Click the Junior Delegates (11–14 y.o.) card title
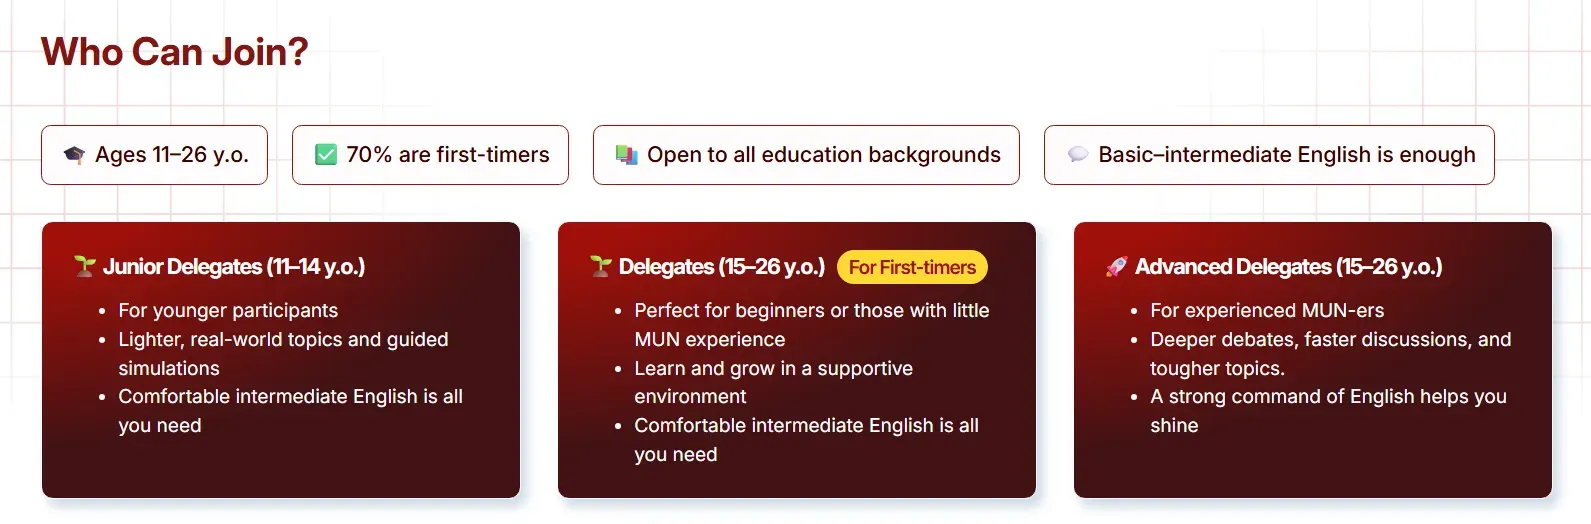 click(x=234, y=267)
